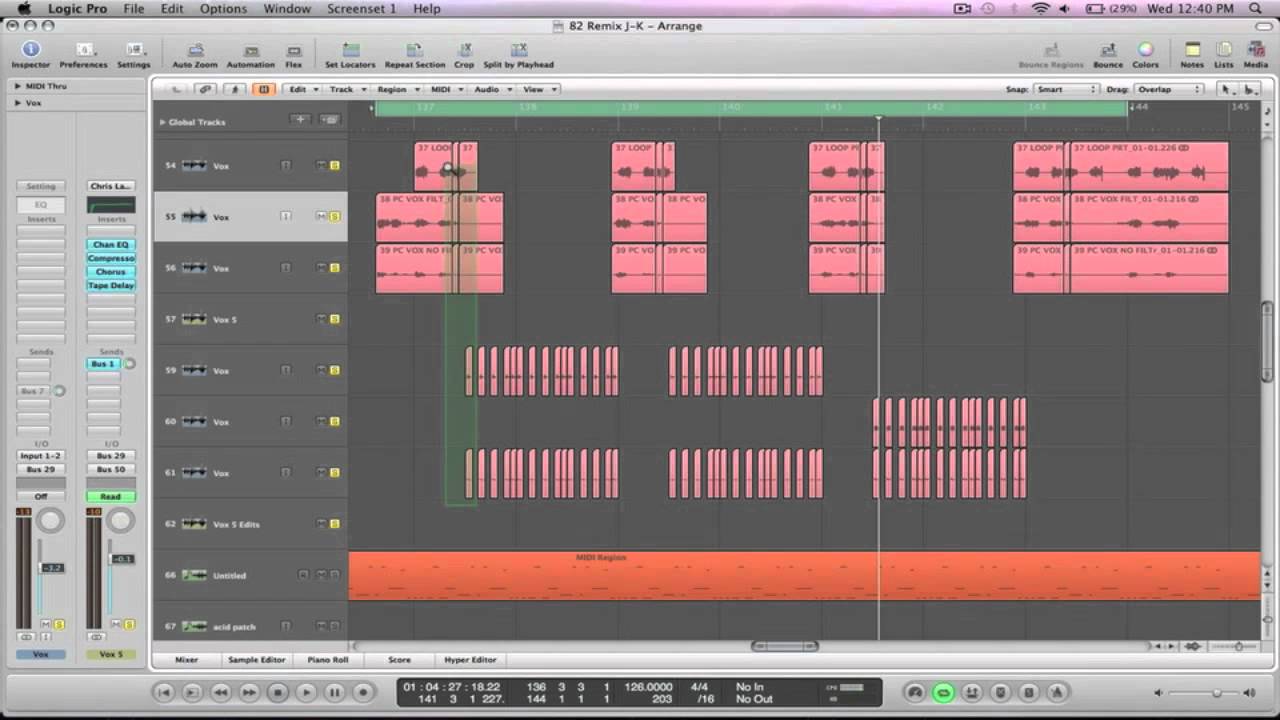Toggle the green Cycle mode button

pos(942,692)
